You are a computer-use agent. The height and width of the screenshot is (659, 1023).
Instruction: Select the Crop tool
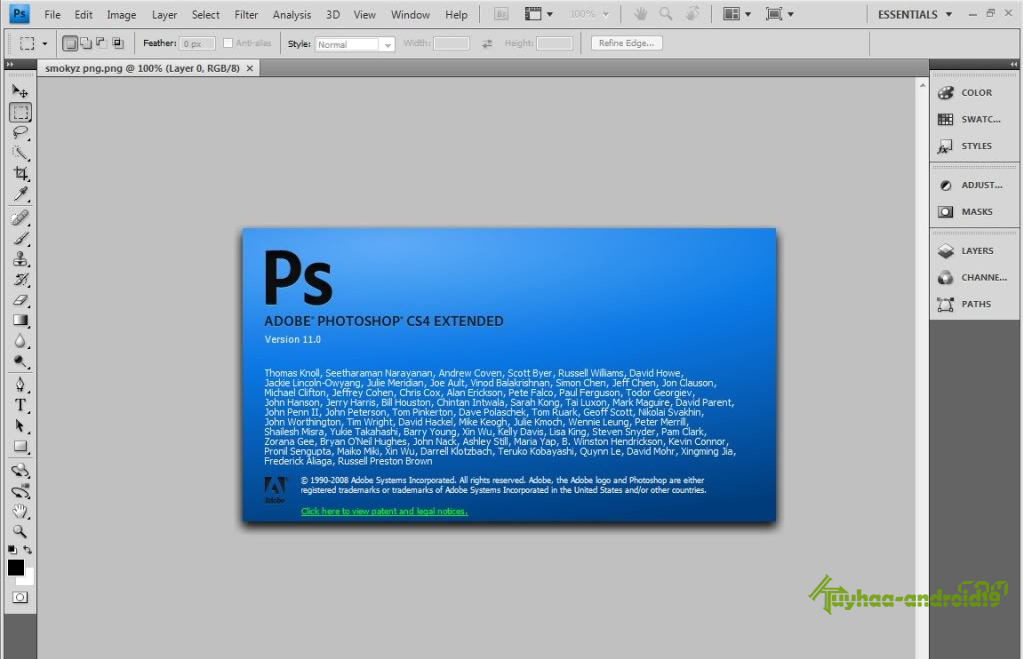click(x=20, y=174)
